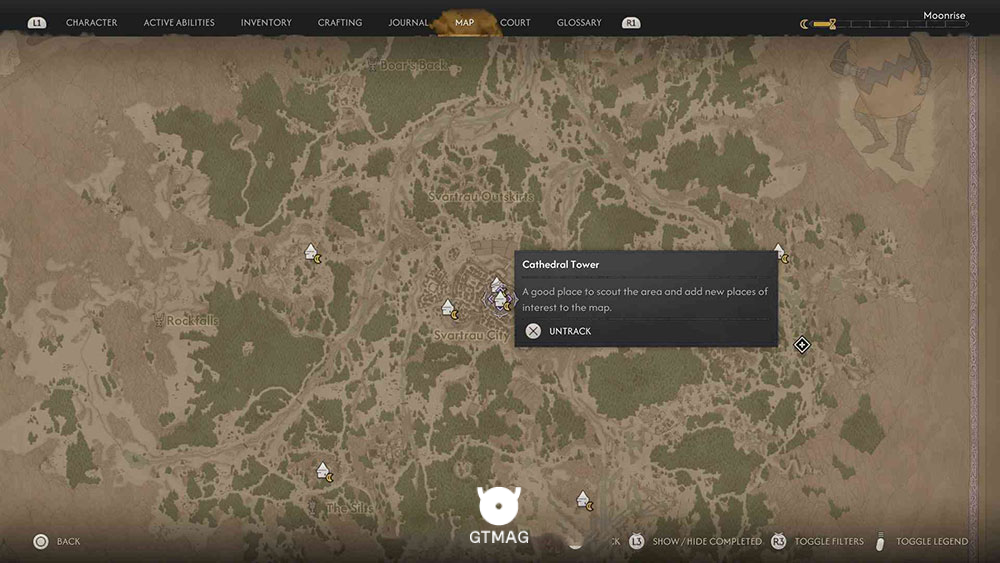The image size is (1000, 563).
Task: Click the Back button label
Action: coord(68,541)
